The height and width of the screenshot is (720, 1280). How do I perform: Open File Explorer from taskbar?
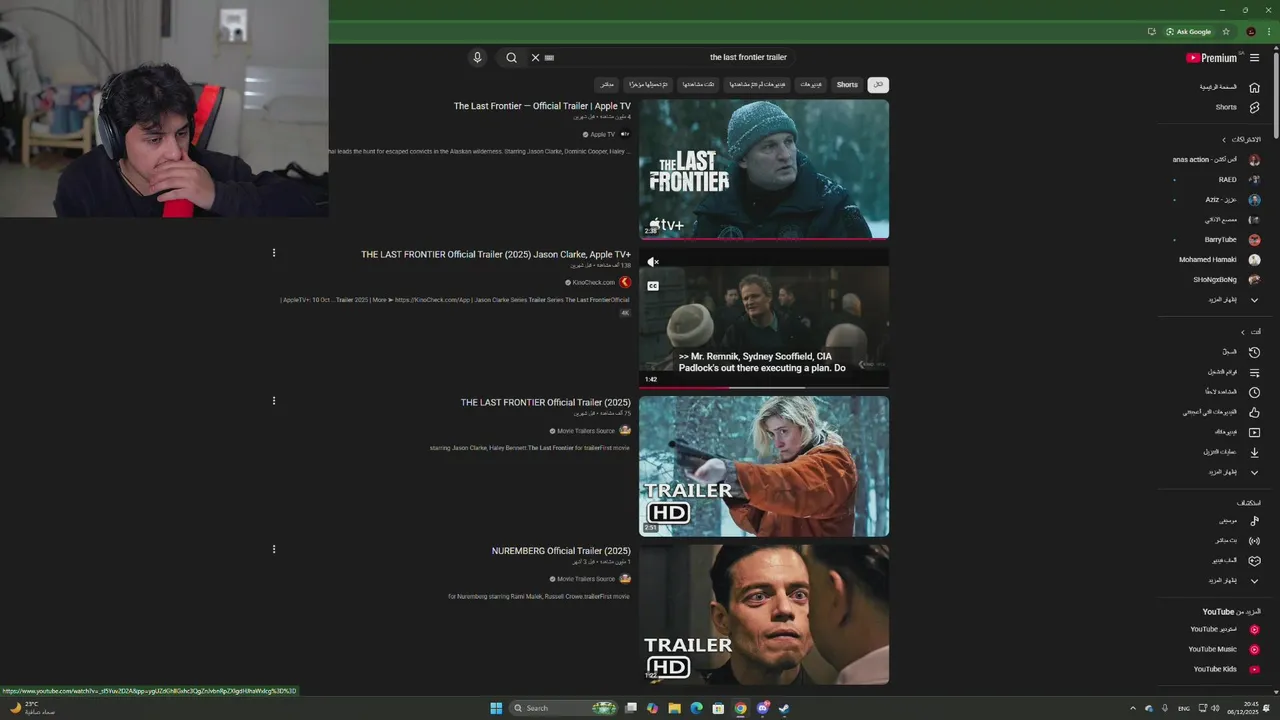click(x=674, y=708)
